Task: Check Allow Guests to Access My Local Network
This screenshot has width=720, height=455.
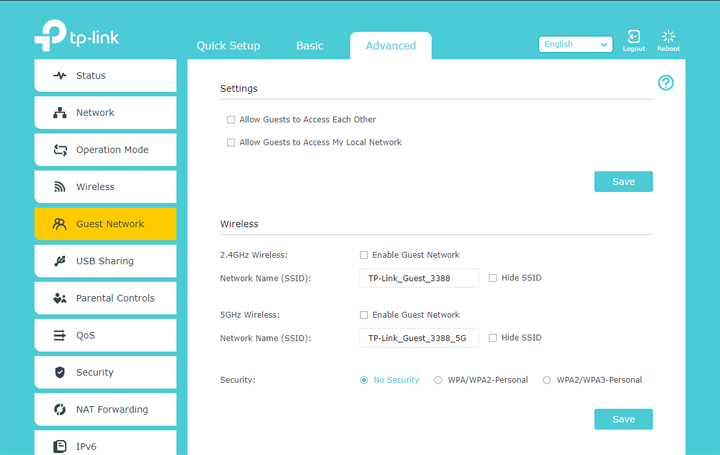Action: tap(231, 143)
